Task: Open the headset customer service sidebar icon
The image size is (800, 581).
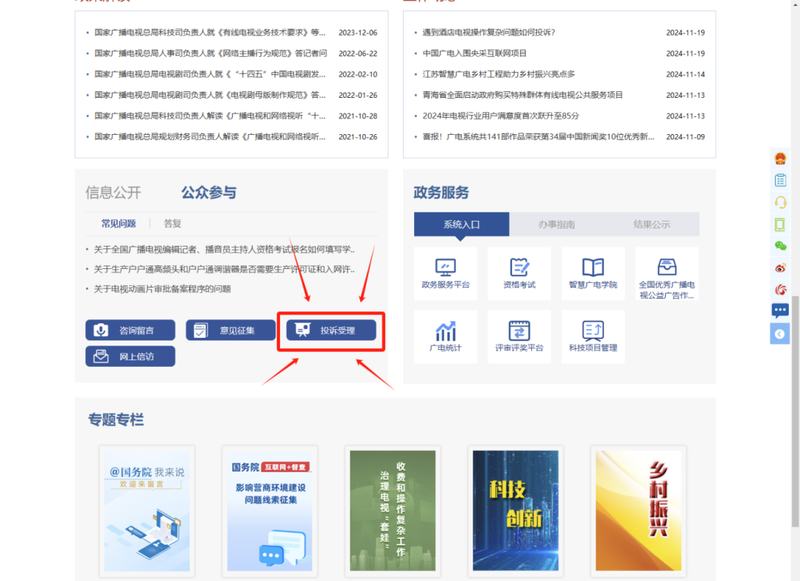Action: 780,202
